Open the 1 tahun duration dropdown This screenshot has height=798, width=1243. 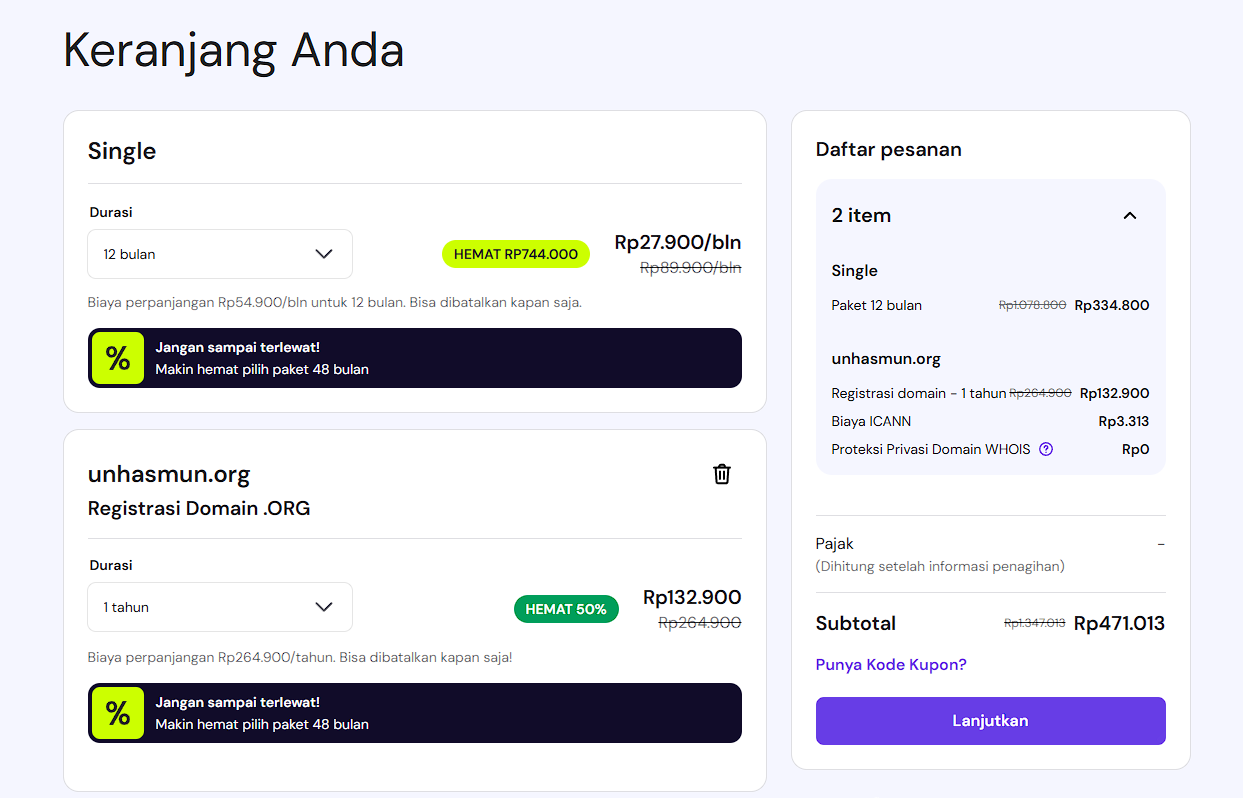coord(220,607)
